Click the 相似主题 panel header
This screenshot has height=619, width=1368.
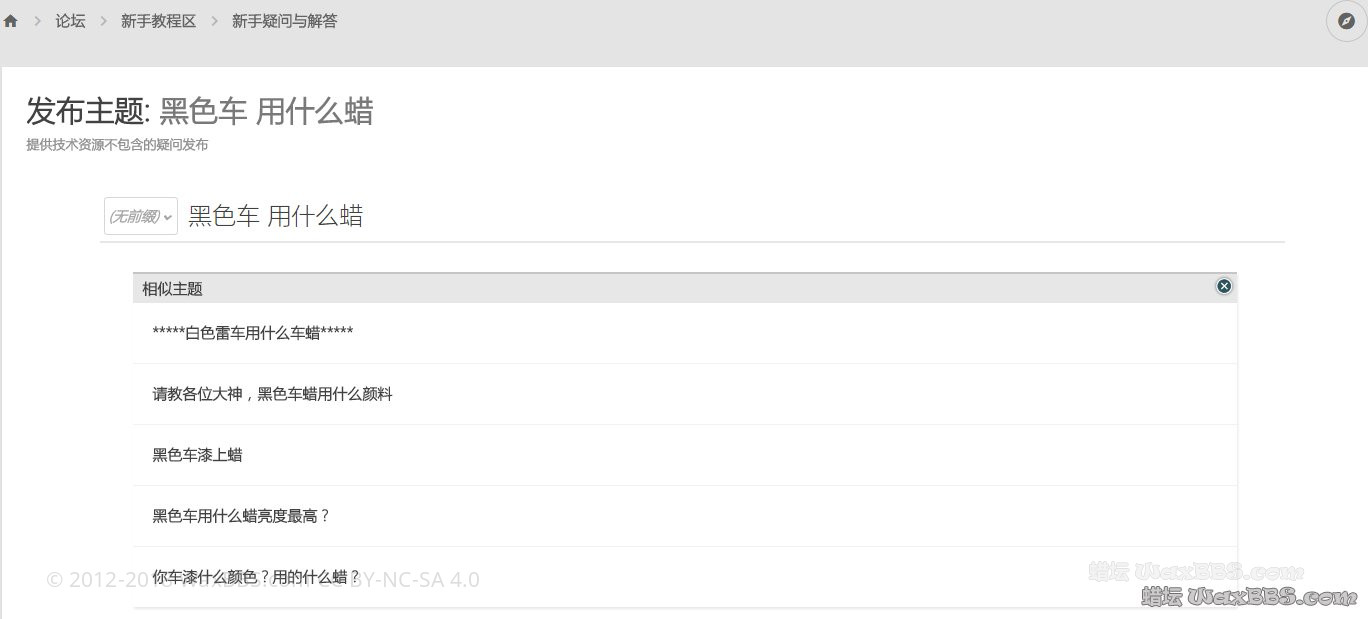coord(172,289)
